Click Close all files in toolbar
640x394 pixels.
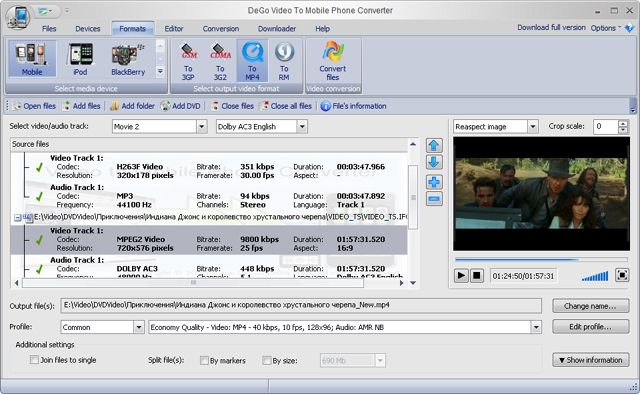tap(286, 106)
